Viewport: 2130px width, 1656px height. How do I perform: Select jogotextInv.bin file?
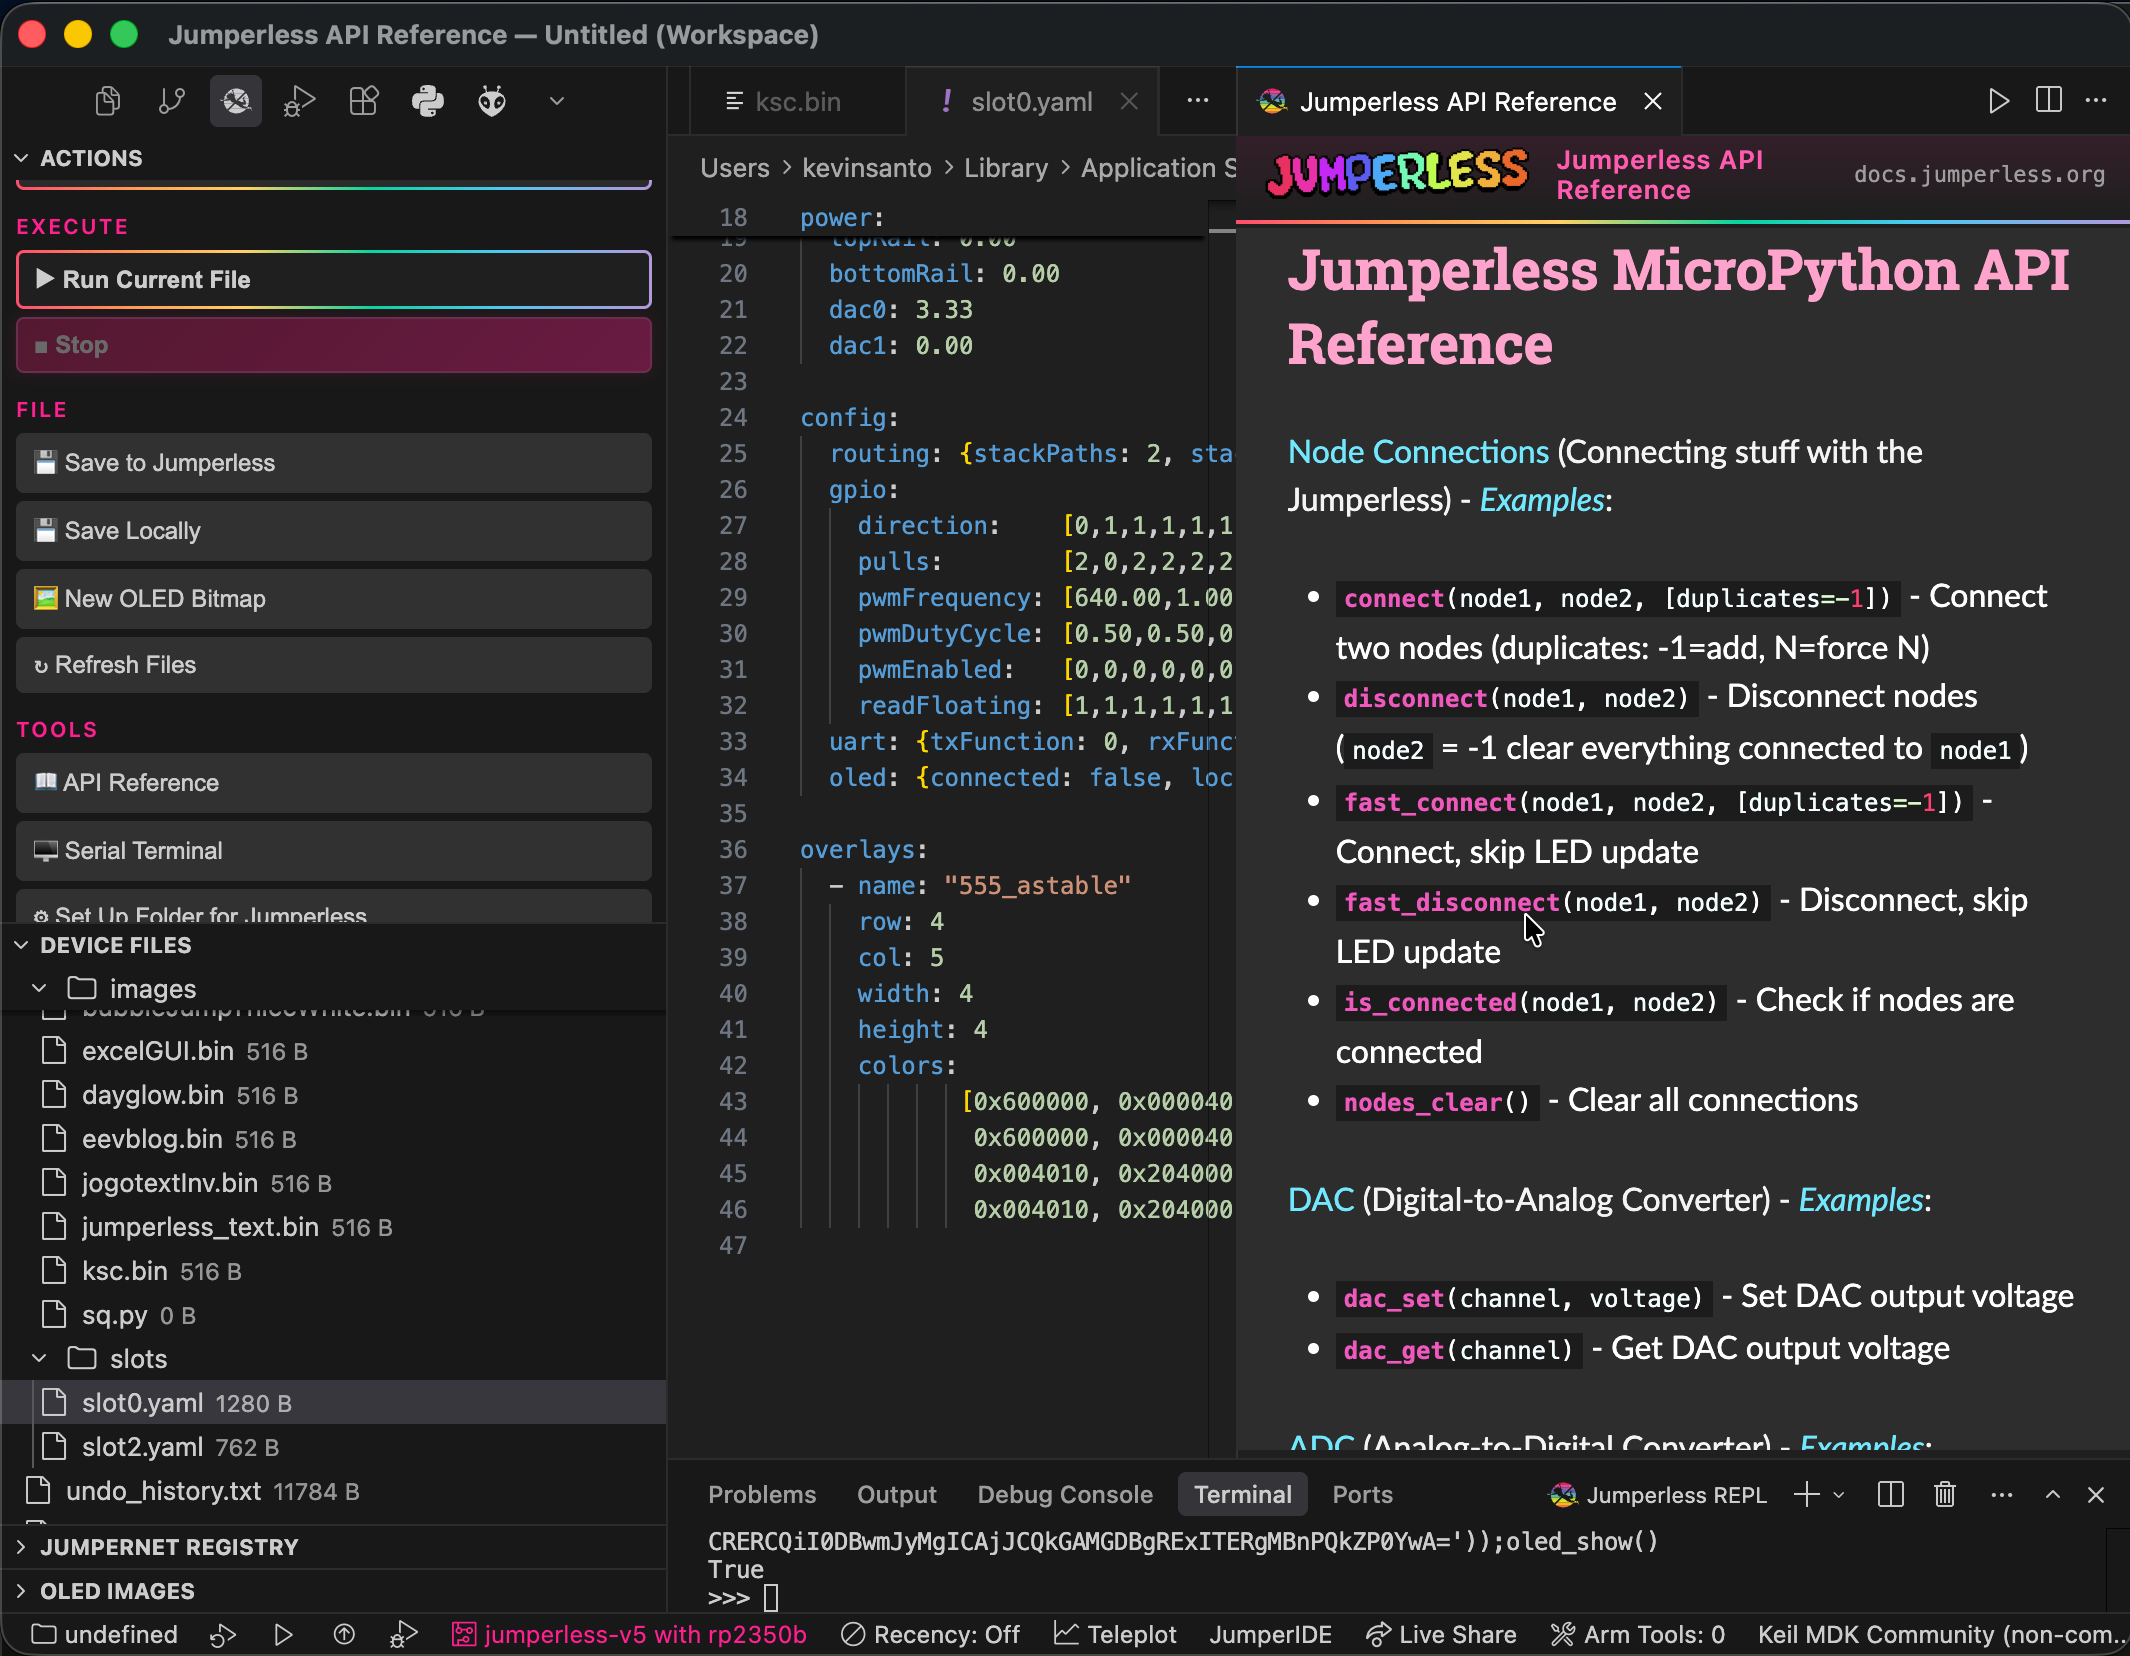tap(334, 1183)
